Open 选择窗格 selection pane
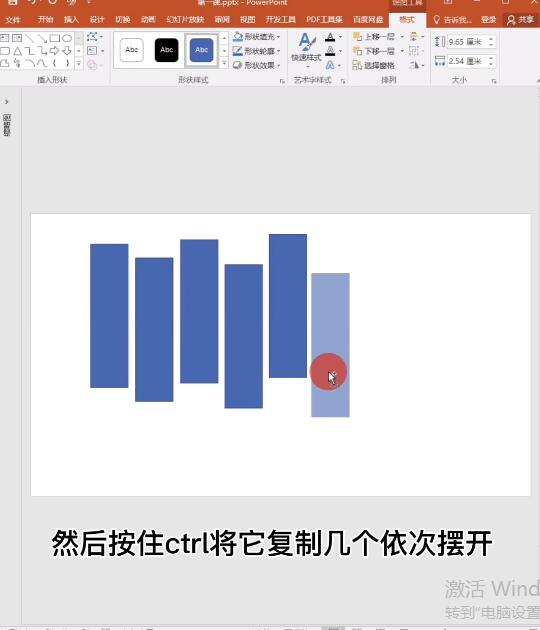The width and height of the screenshot is (540, 630). [373, 65]
